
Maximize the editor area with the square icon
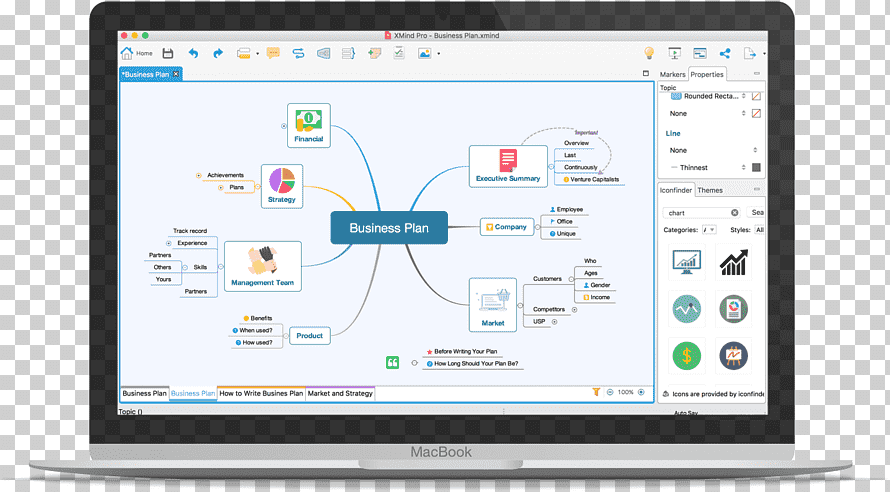point(645,73)
